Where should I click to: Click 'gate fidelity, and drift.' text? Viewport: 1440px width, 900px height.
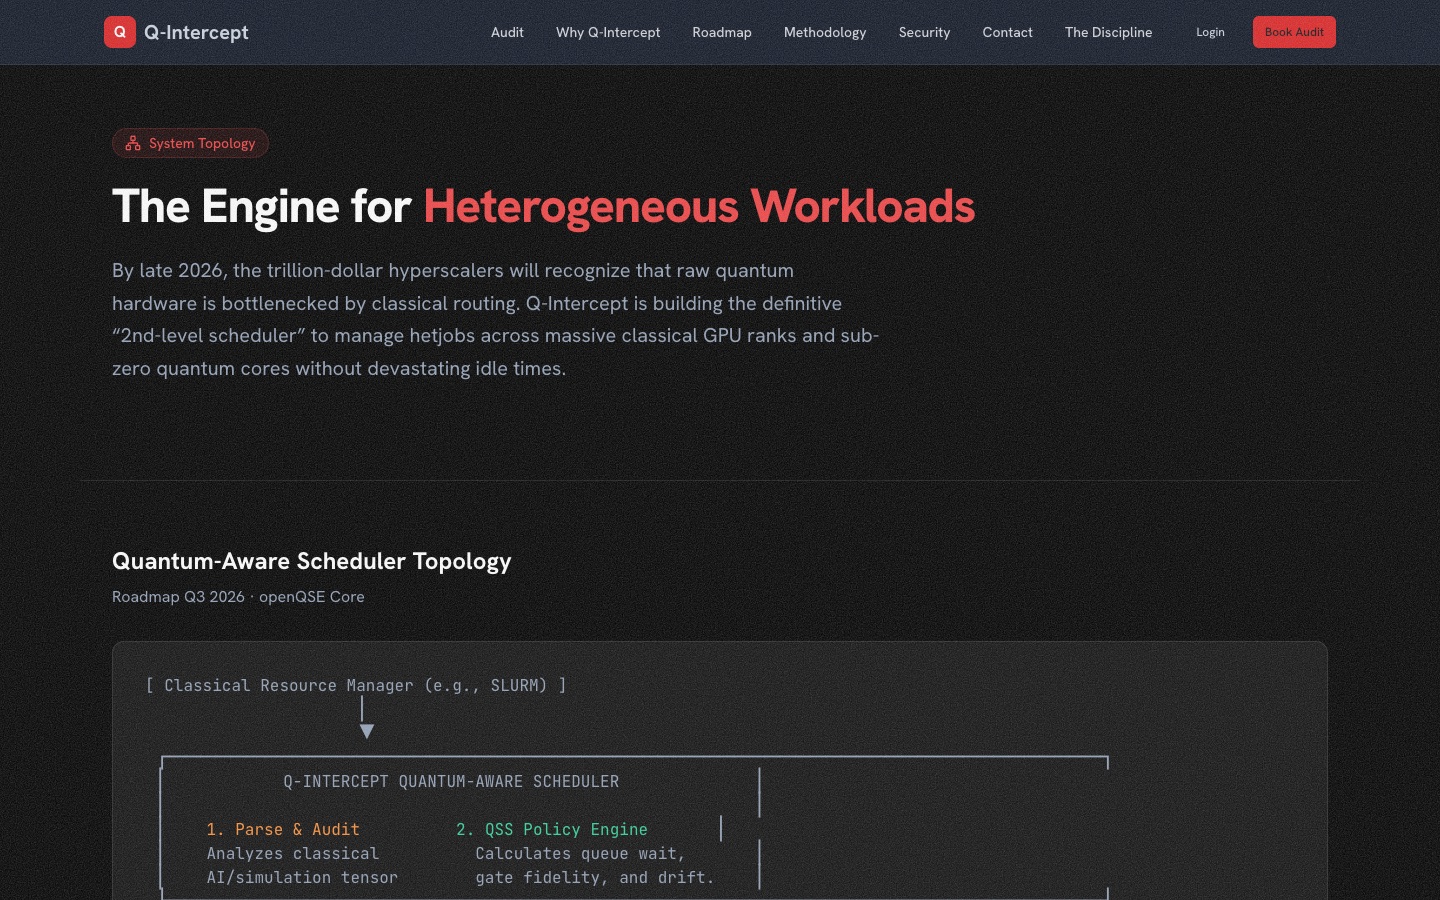[x=595, y=877]
